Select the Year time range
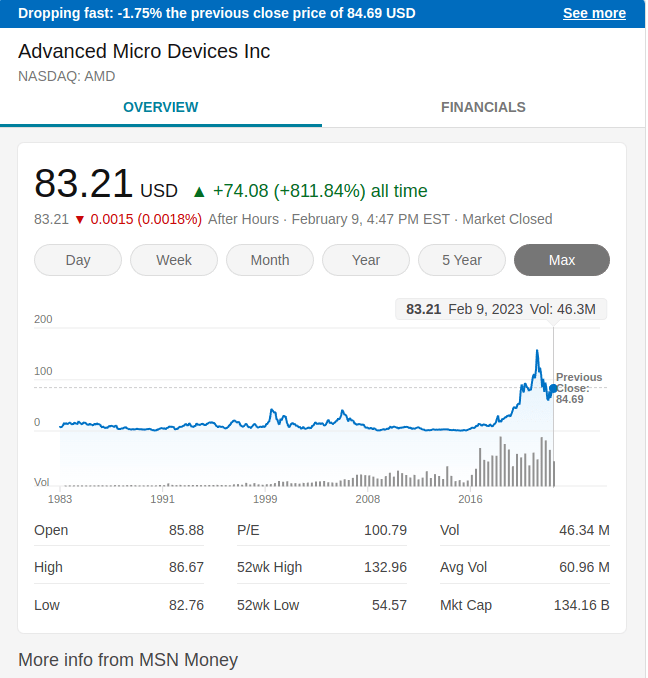Screen dimensions: 648x678 pos(366,260)
